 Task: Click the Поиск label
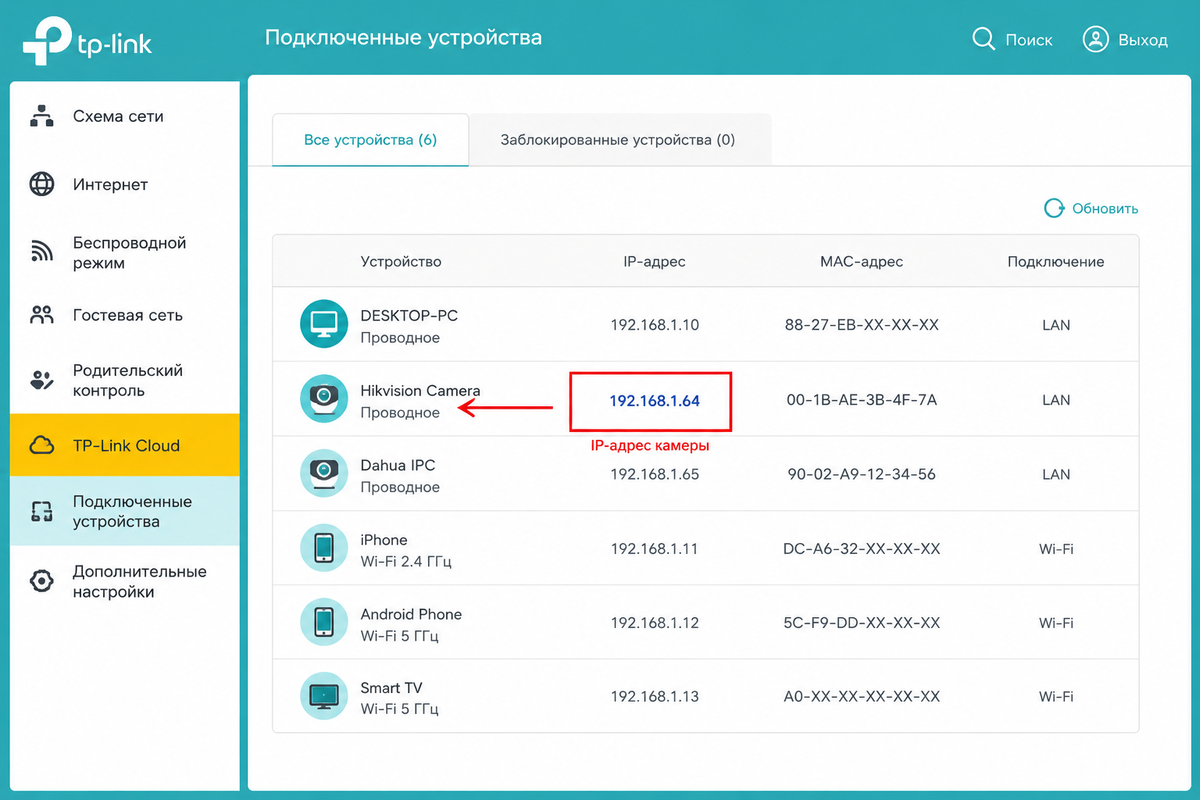pyautogui.click(x=1029, y=40)
